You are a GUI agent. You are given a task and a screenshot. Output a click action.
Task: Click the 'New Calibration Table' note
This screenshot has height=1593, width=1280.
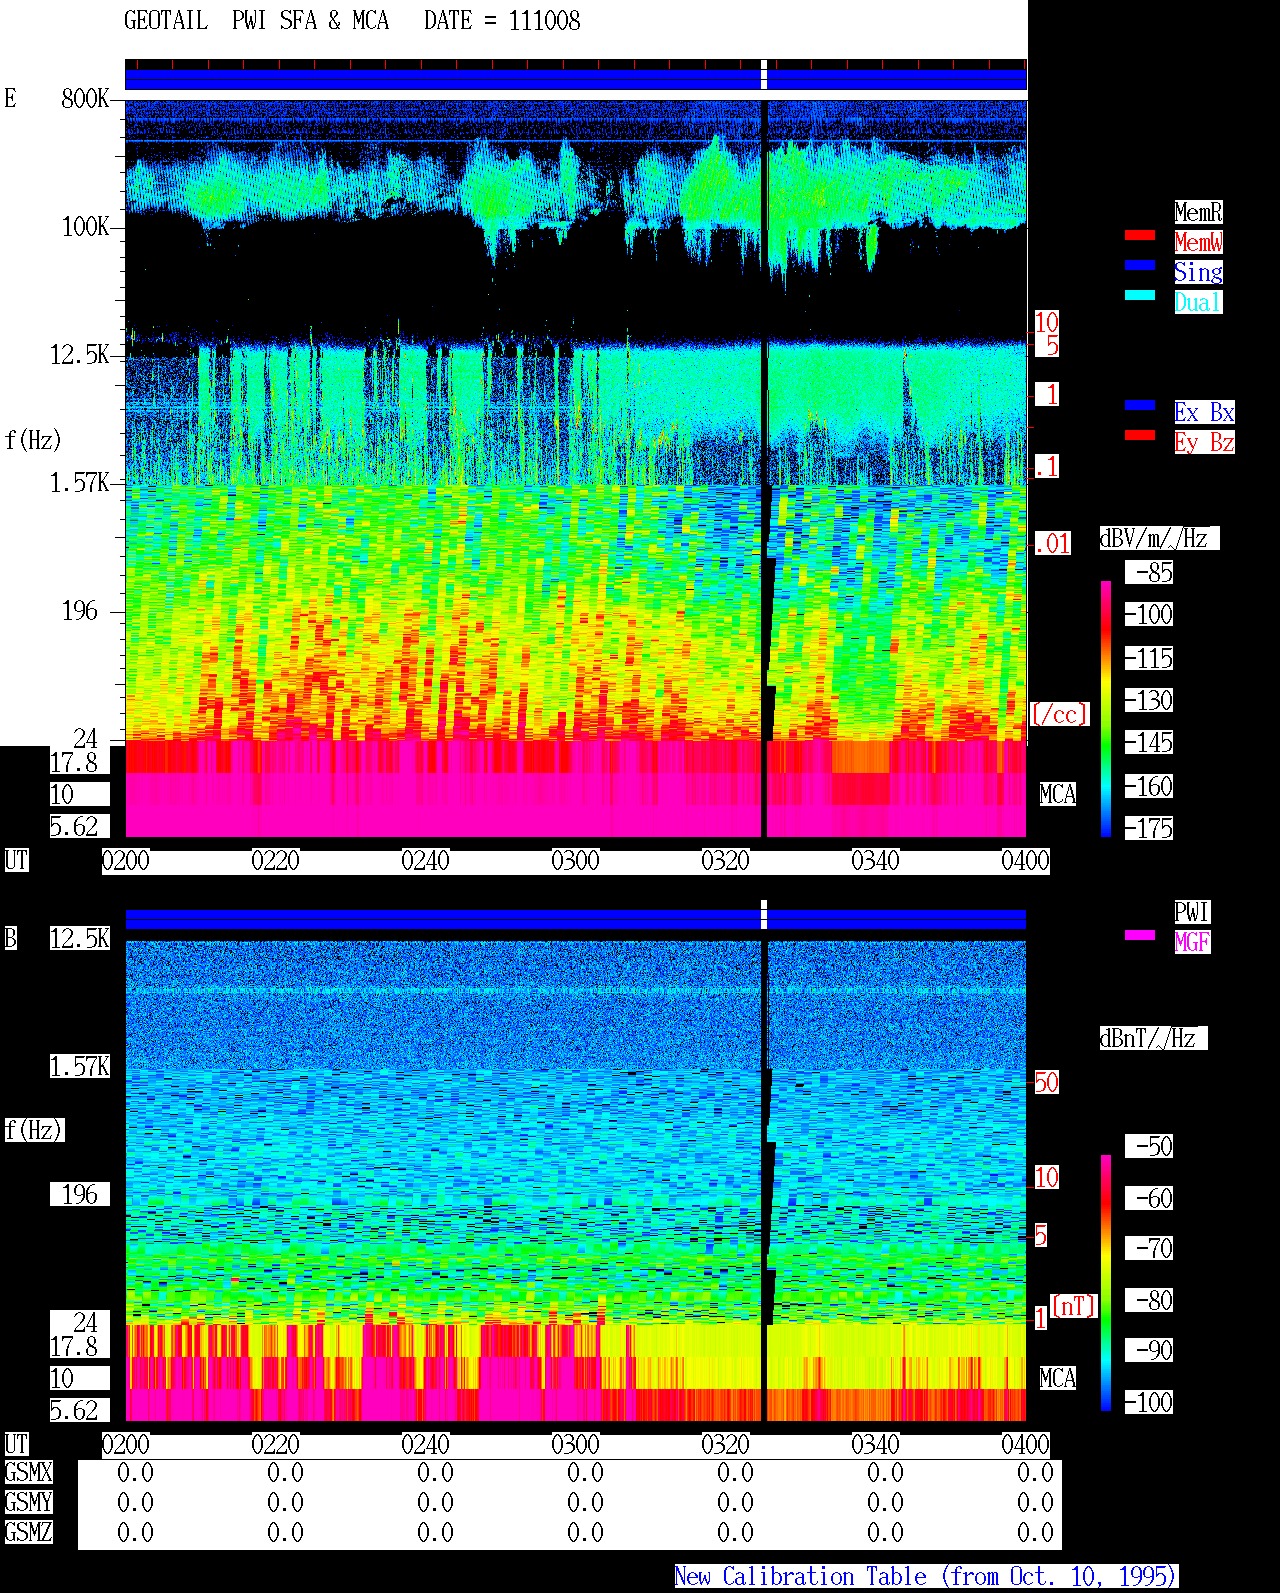pos(926,1577)
